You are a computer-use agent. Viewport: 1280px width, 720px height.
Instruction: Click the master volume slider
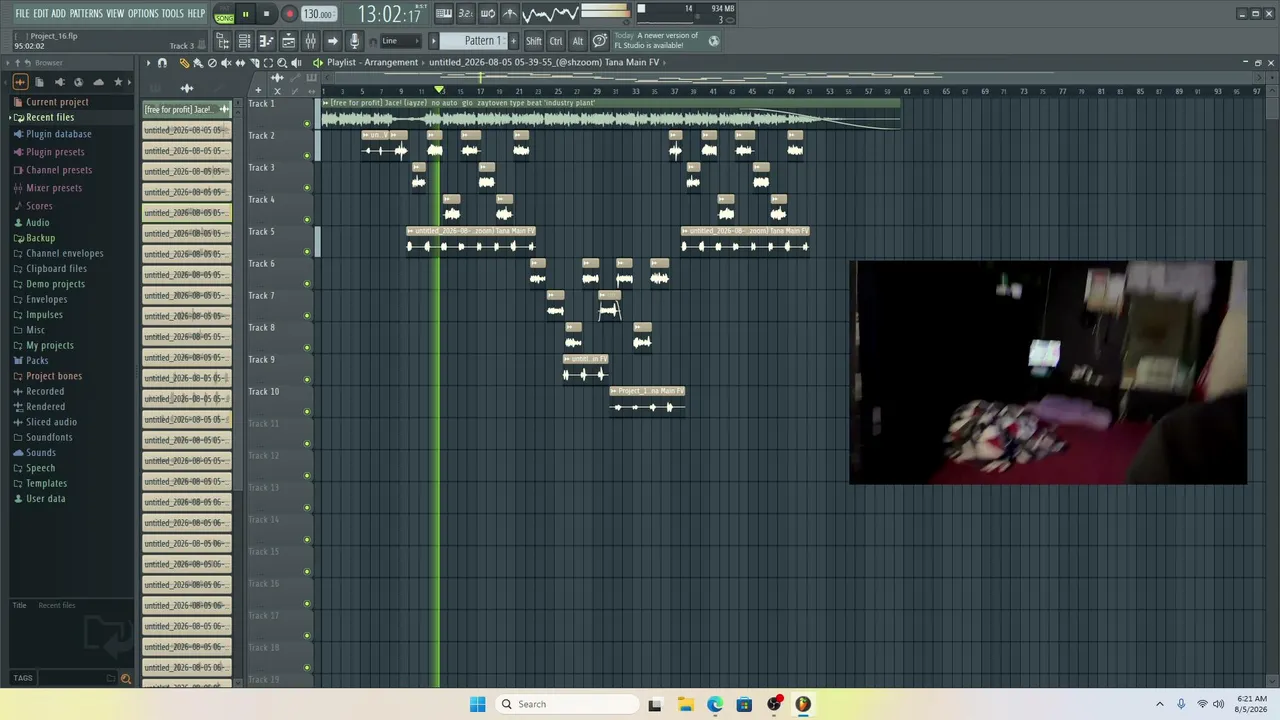[604, 13]
